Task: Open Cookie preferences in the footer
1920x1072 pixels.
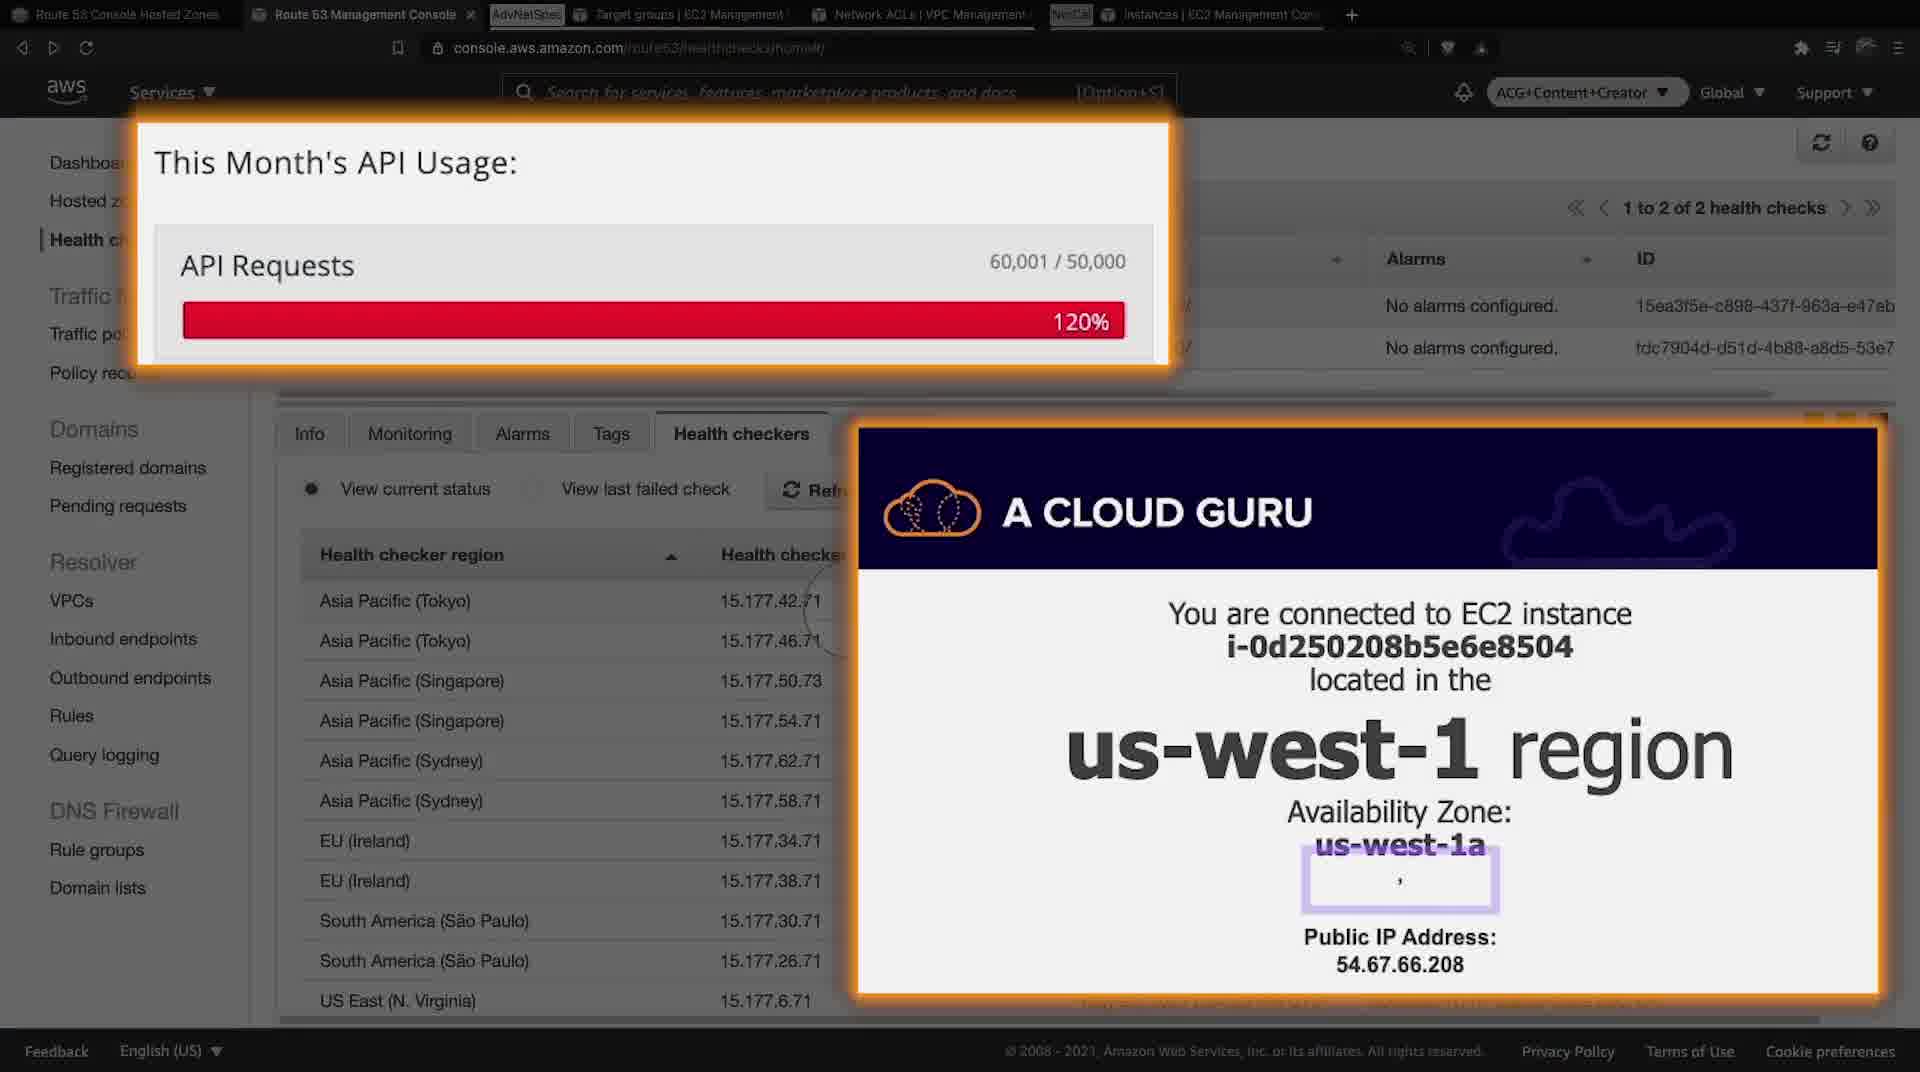Action: pos(1830,1051)
